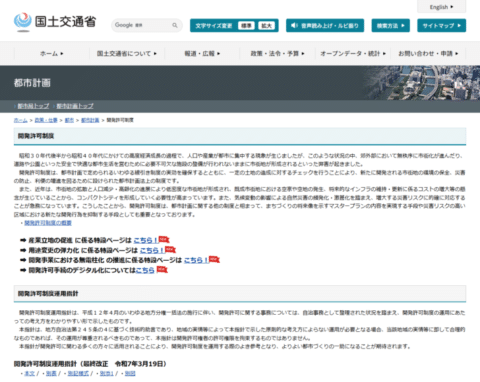Open こちら link for 用途変更の弾力化

pos(152,250)
